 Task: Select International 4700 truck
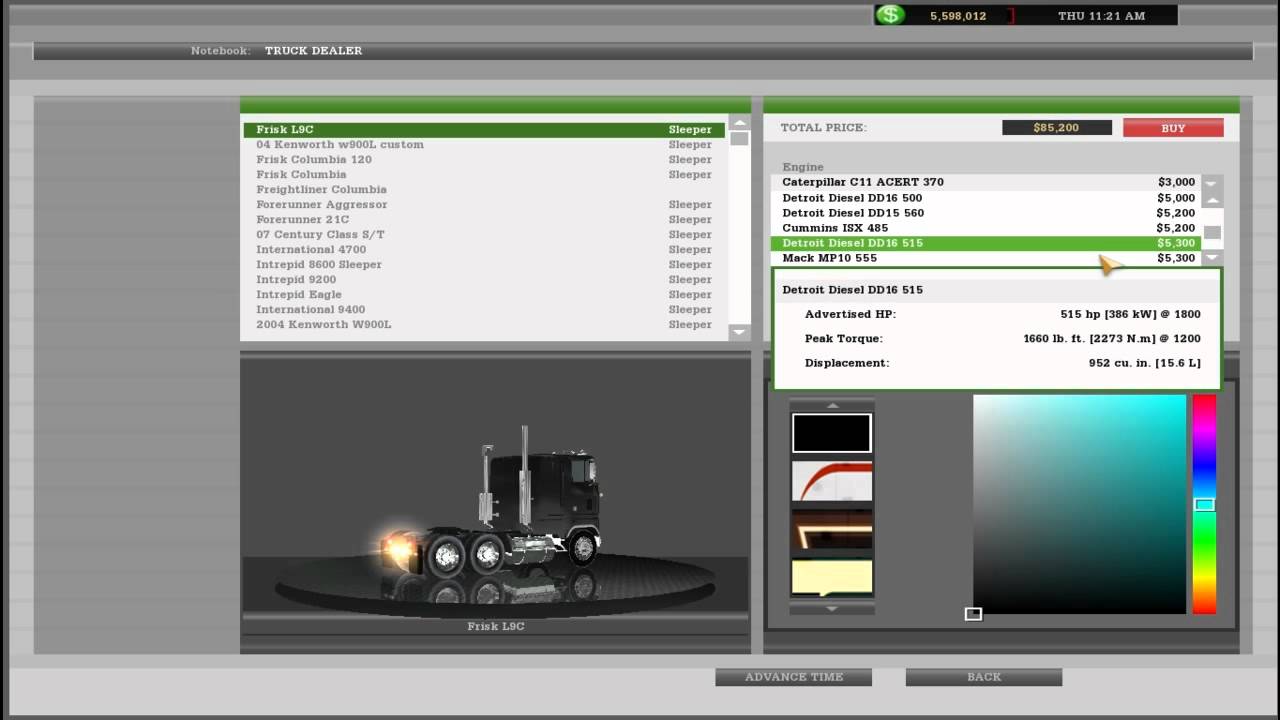484,250
